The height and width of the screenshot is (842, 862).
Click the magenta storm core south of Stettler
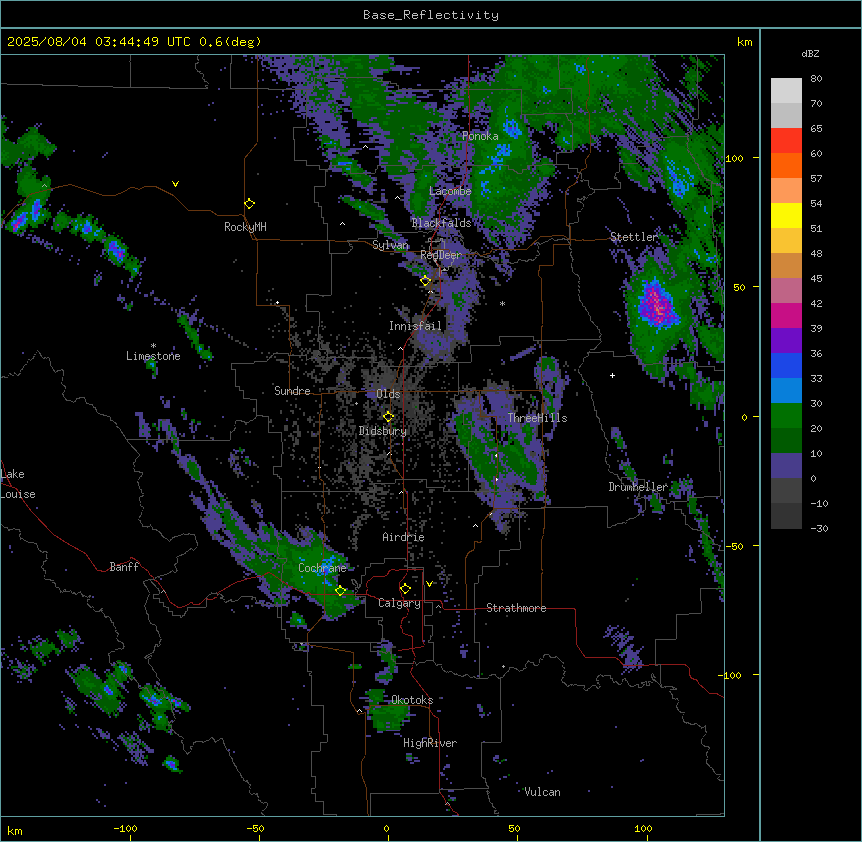(656, 304)
